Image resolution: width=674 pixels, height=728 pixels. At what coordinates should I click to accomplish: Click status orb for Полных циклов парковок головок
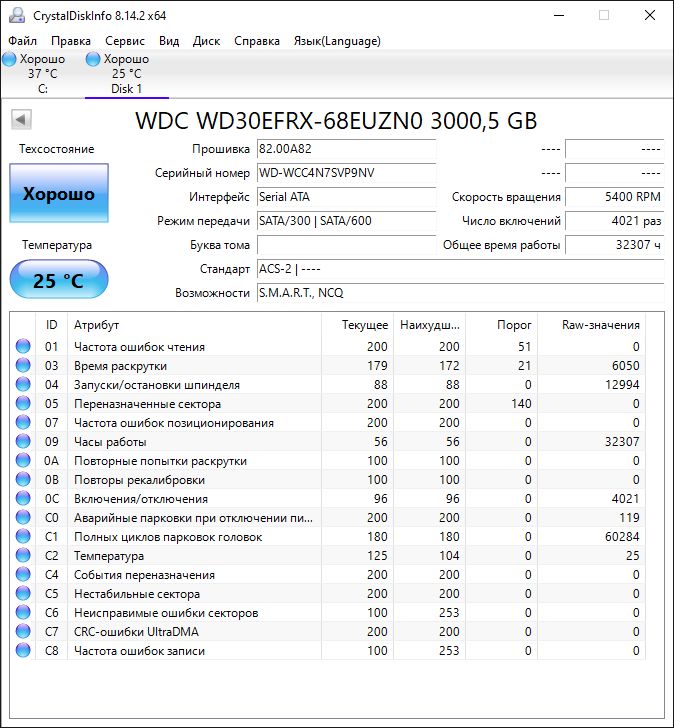point(23,537)
